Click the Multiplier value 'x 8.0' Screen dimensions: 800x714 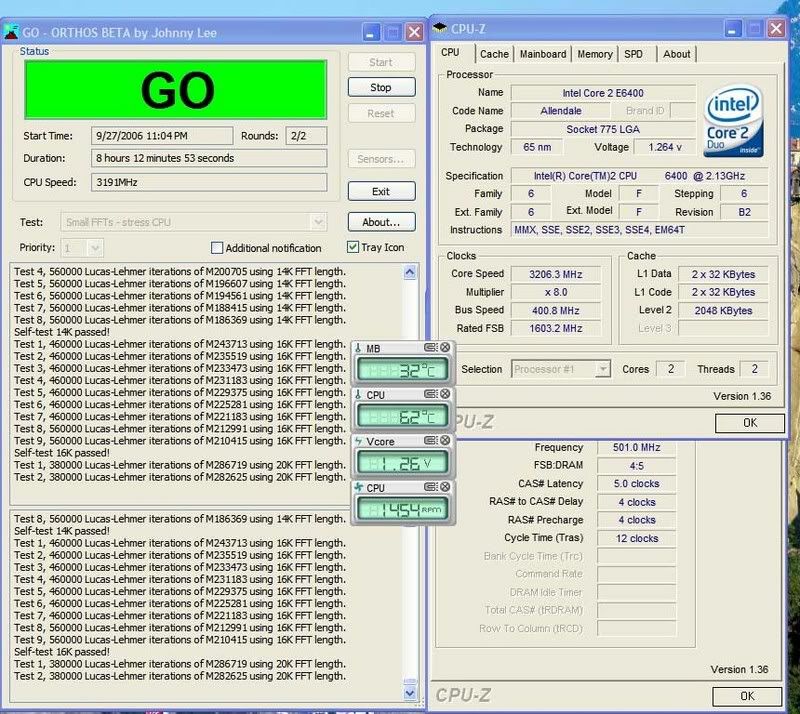pyautogui.click(x=556, y=292)
